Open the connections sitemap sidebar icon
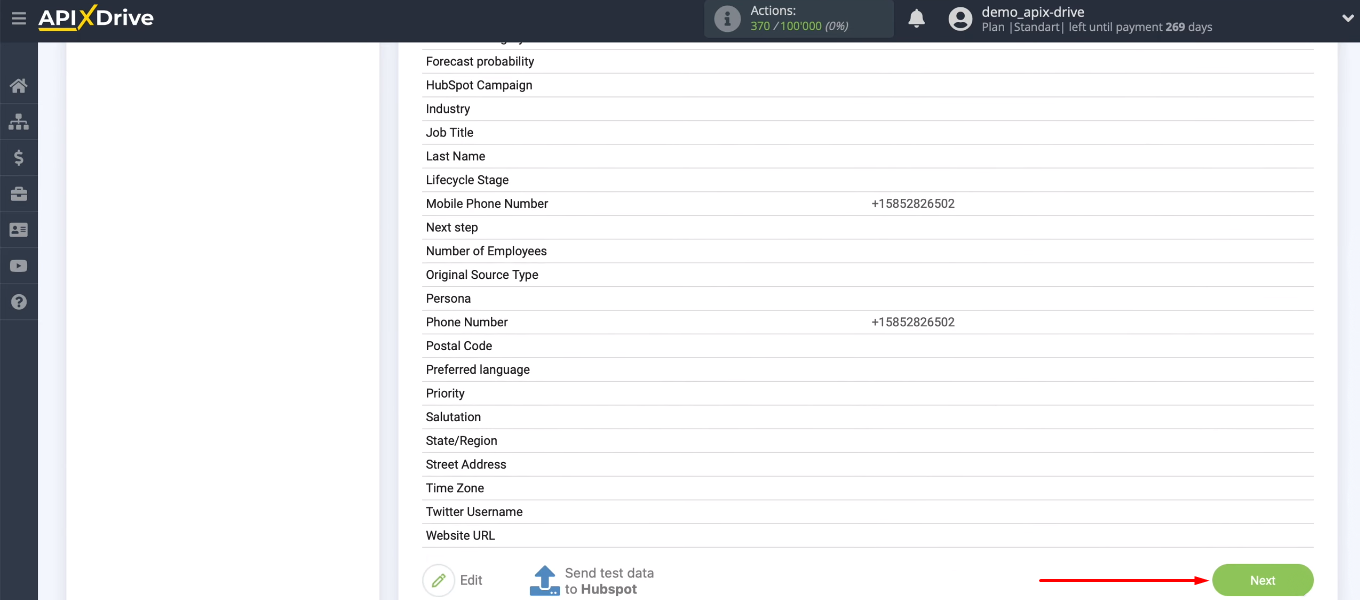Image resolution: width=1360 pixels, height=600 pixels. click(x=18, y=122)
